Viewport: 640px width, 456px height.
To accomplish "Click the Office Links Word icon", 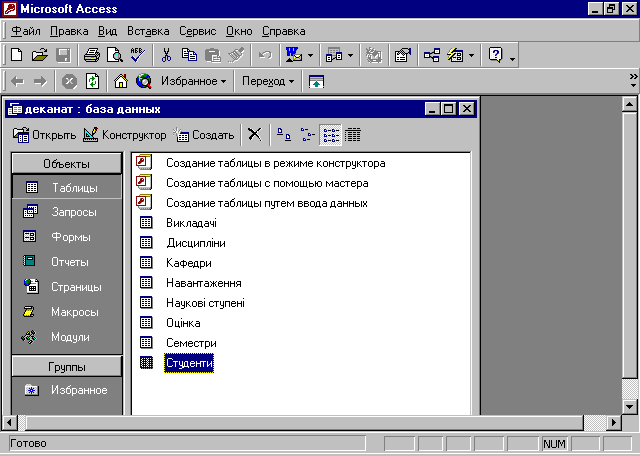I will (293, 55).
